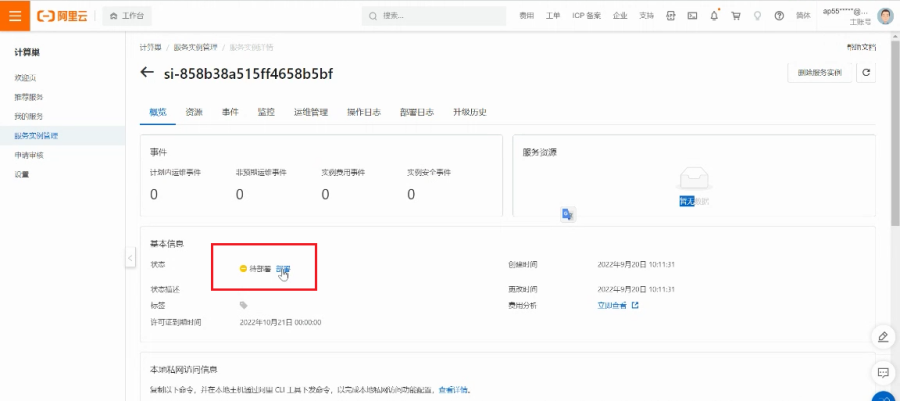Open the 支持 menu in the top bar
Viewport: 900px width, 401px height.
click(x=646, y=16)
